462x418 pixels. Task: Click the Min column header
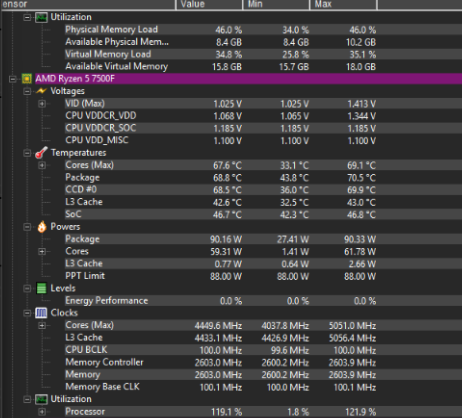[x=276, y=5]
